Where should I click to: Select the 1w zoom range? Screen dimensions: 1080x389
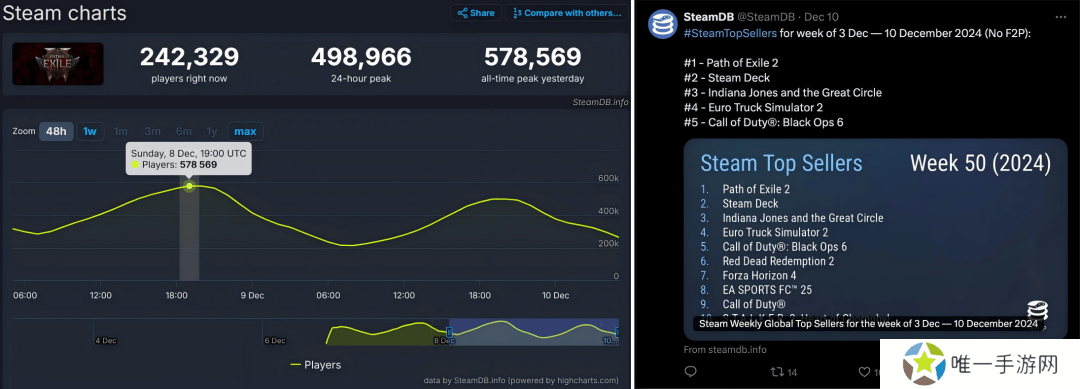[x=90, y=131]
